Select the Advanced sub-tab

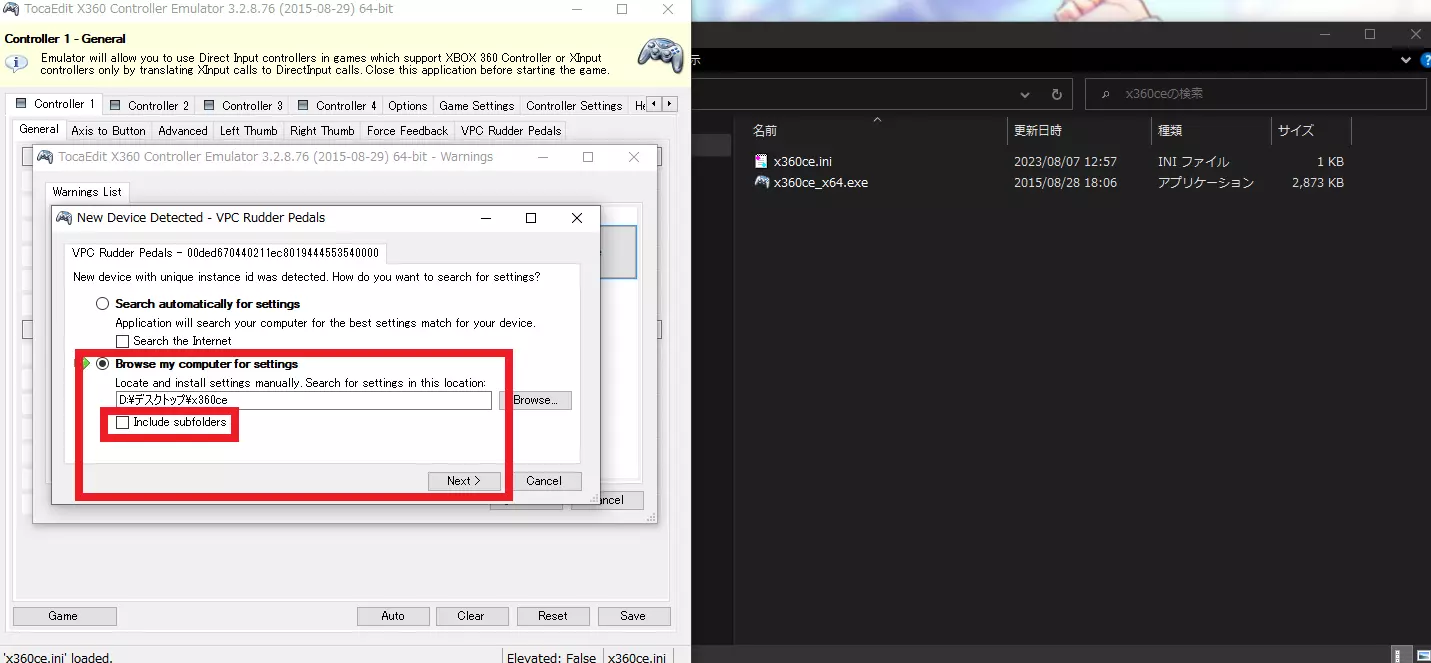(x=183, y=131)
